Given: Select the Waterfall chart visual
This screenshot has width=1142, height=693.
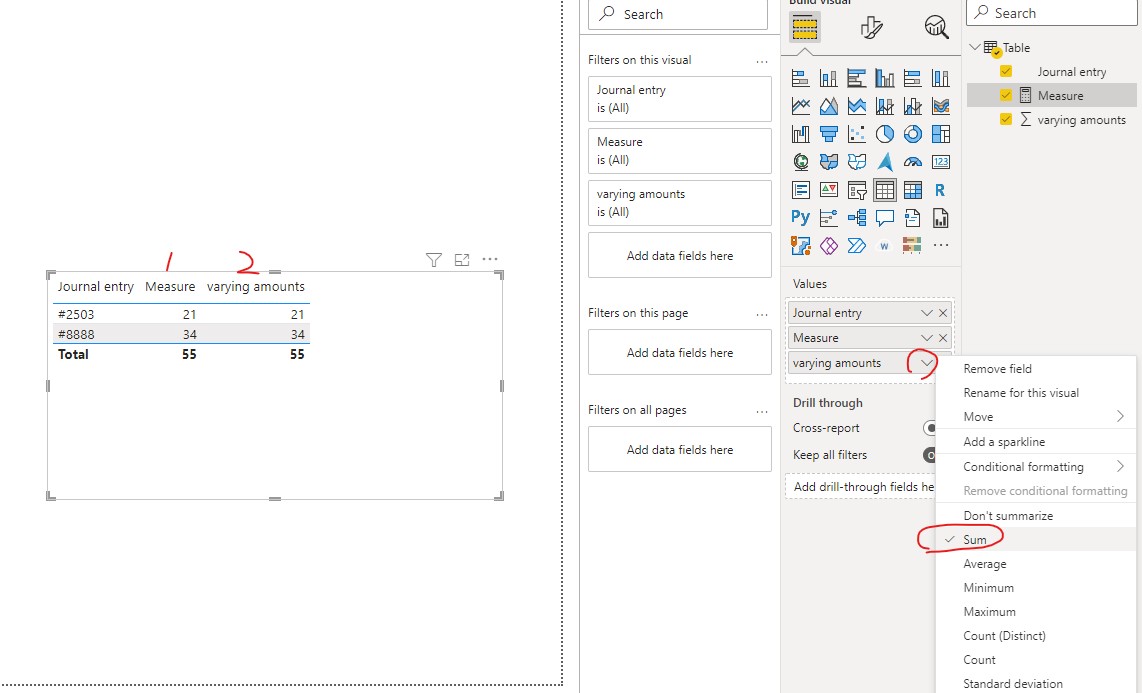Looking at the screenshot, I should (x=800, y=134).
